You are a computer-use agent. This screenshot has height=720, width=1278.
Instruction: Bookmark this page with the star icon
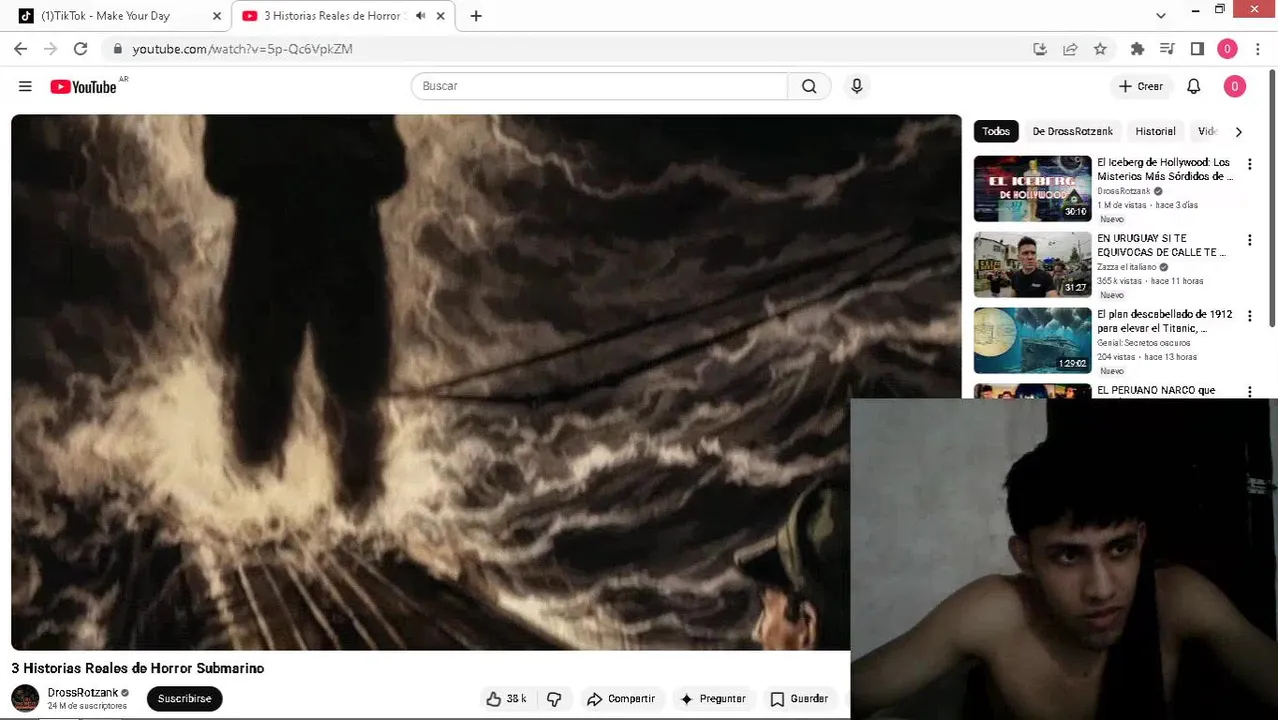click(1100, 49)
